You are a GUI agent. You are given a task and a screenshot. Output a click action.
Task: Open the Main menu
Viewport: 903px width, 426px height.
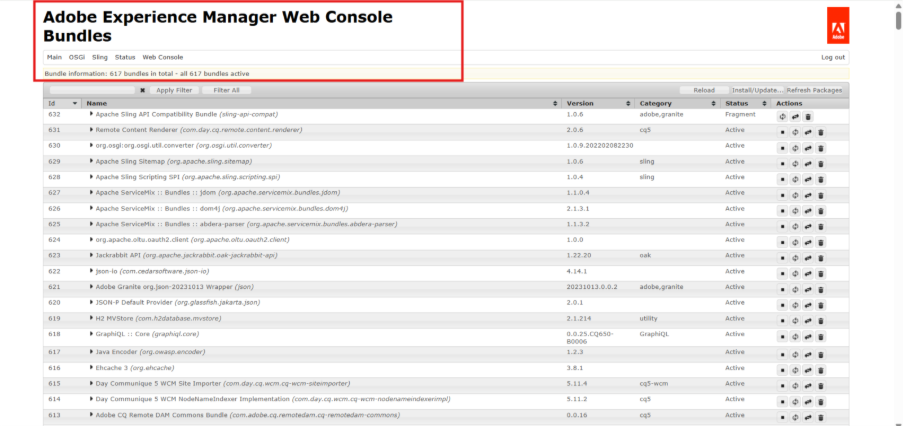click(x=54, y=57)
